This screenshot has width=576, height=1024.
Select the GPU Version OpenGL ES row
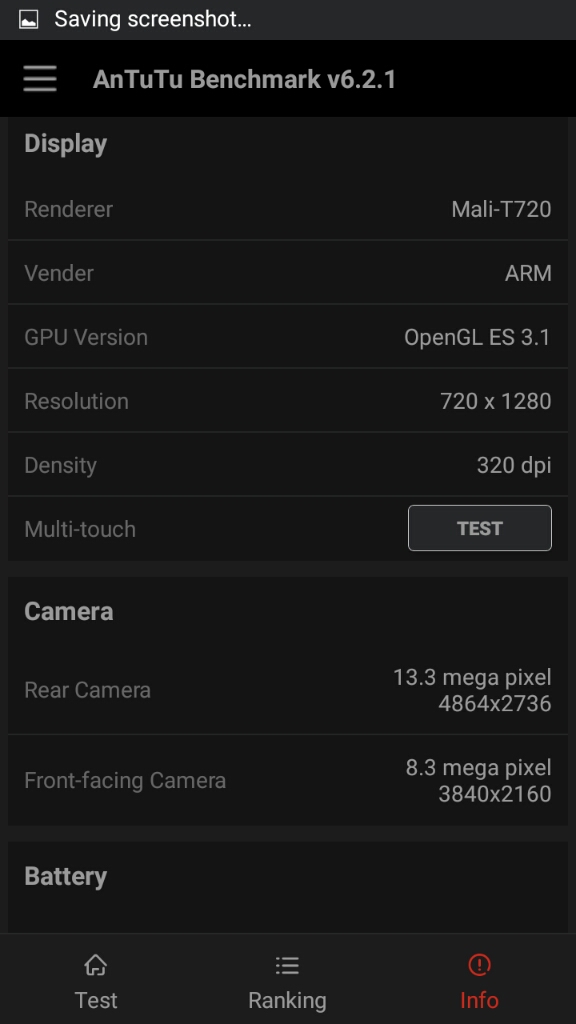click(288, 337)
